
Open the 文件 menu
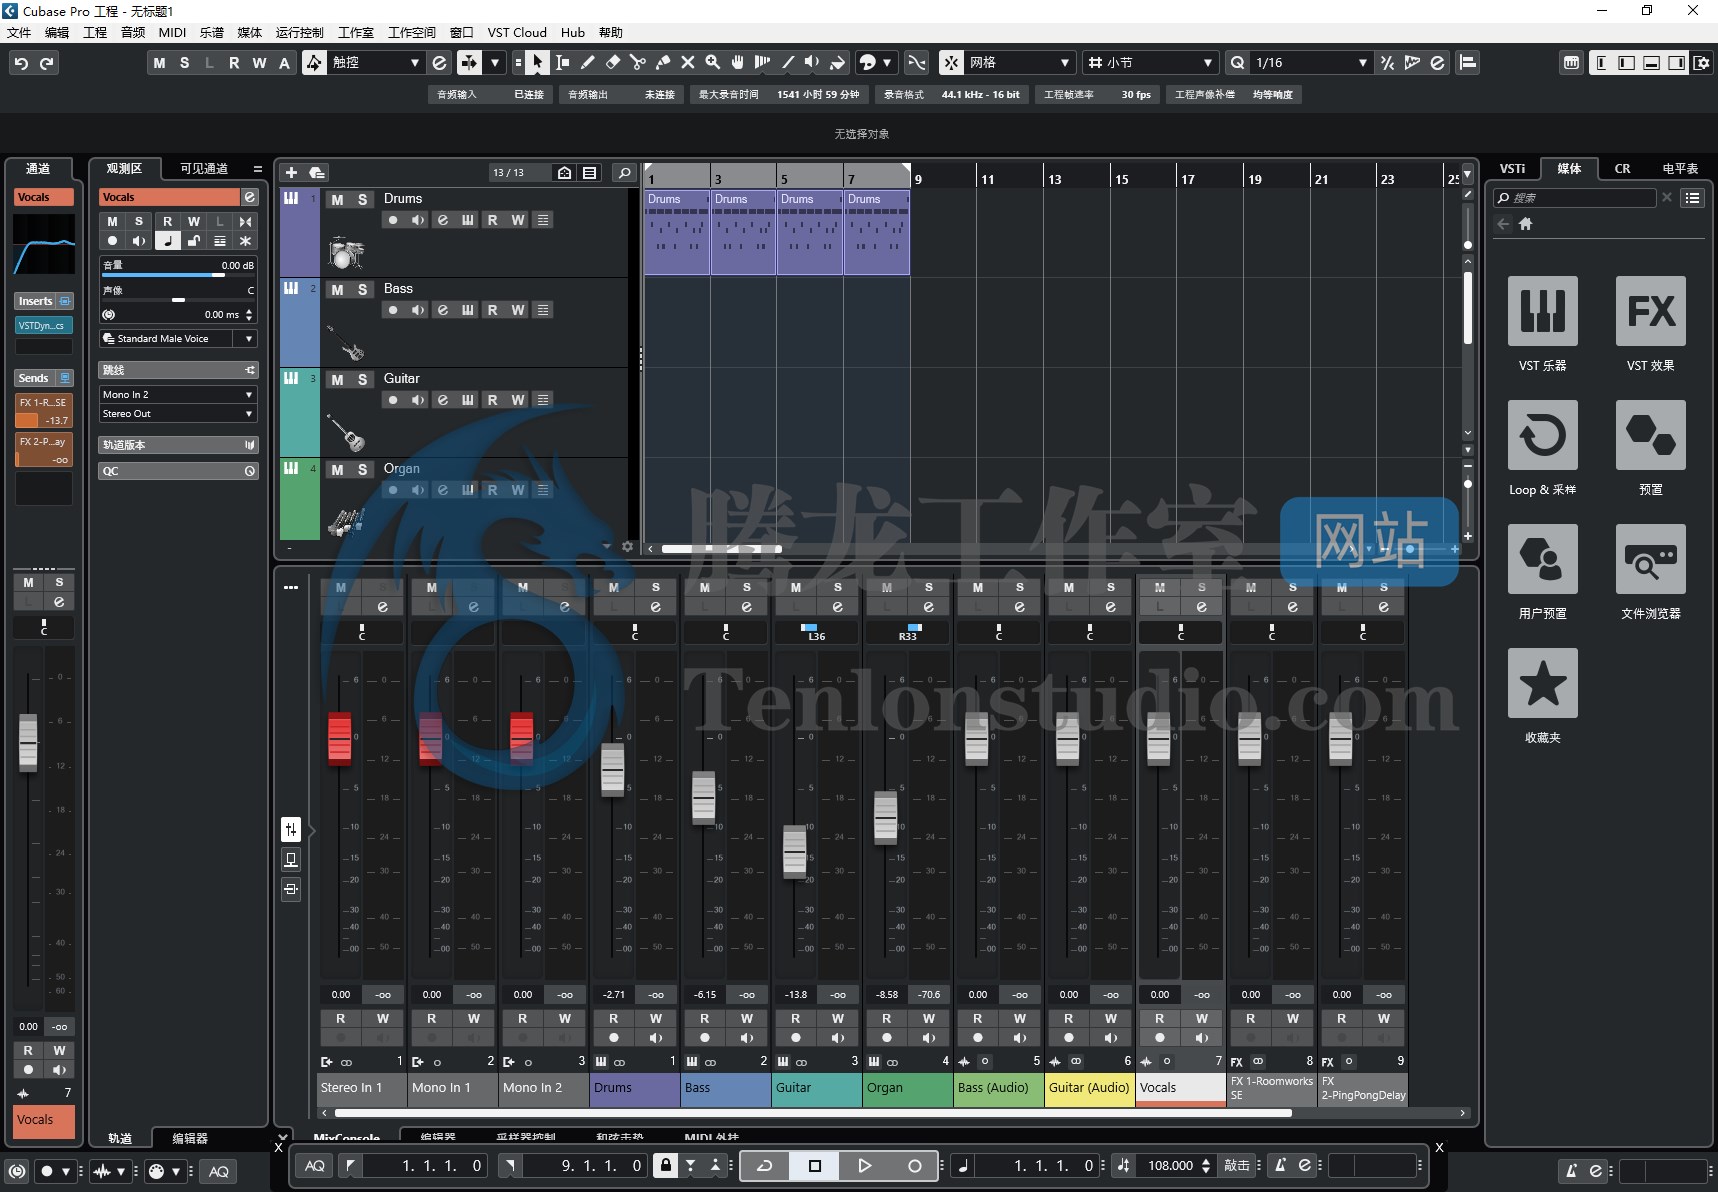tap(19, 32)
